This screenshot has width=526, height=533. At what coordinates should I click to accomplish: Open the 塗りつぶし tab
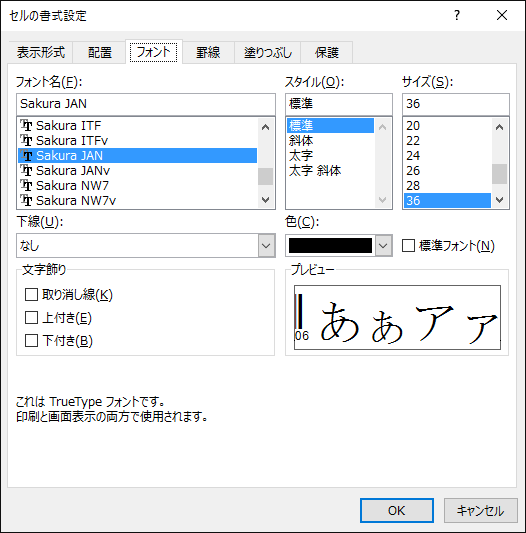tap(268, 52)
